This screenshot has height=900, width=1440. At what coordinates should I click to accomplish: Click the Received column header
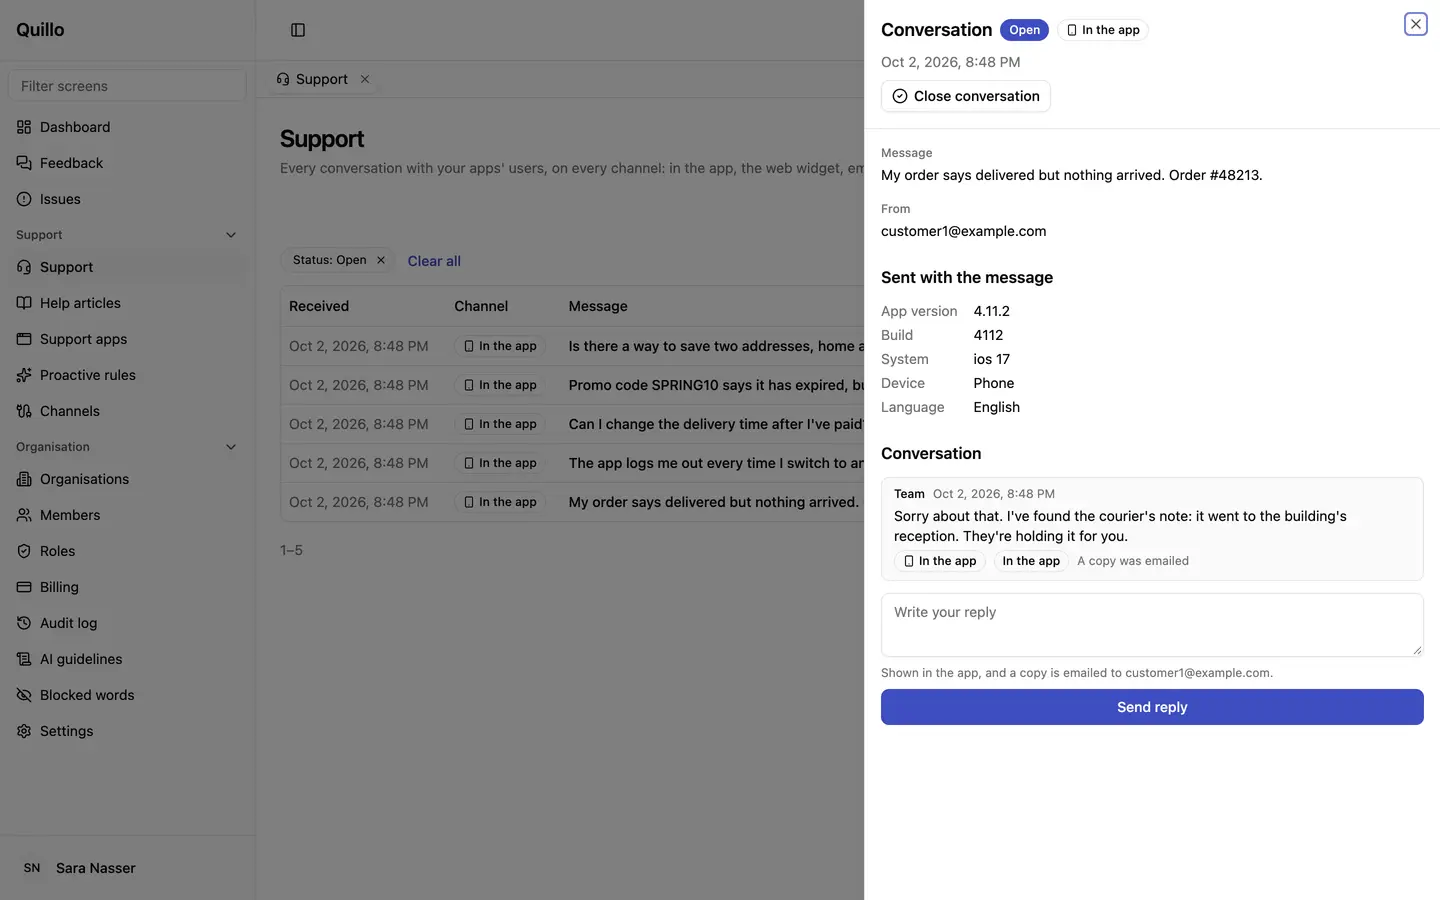[319, 306]
